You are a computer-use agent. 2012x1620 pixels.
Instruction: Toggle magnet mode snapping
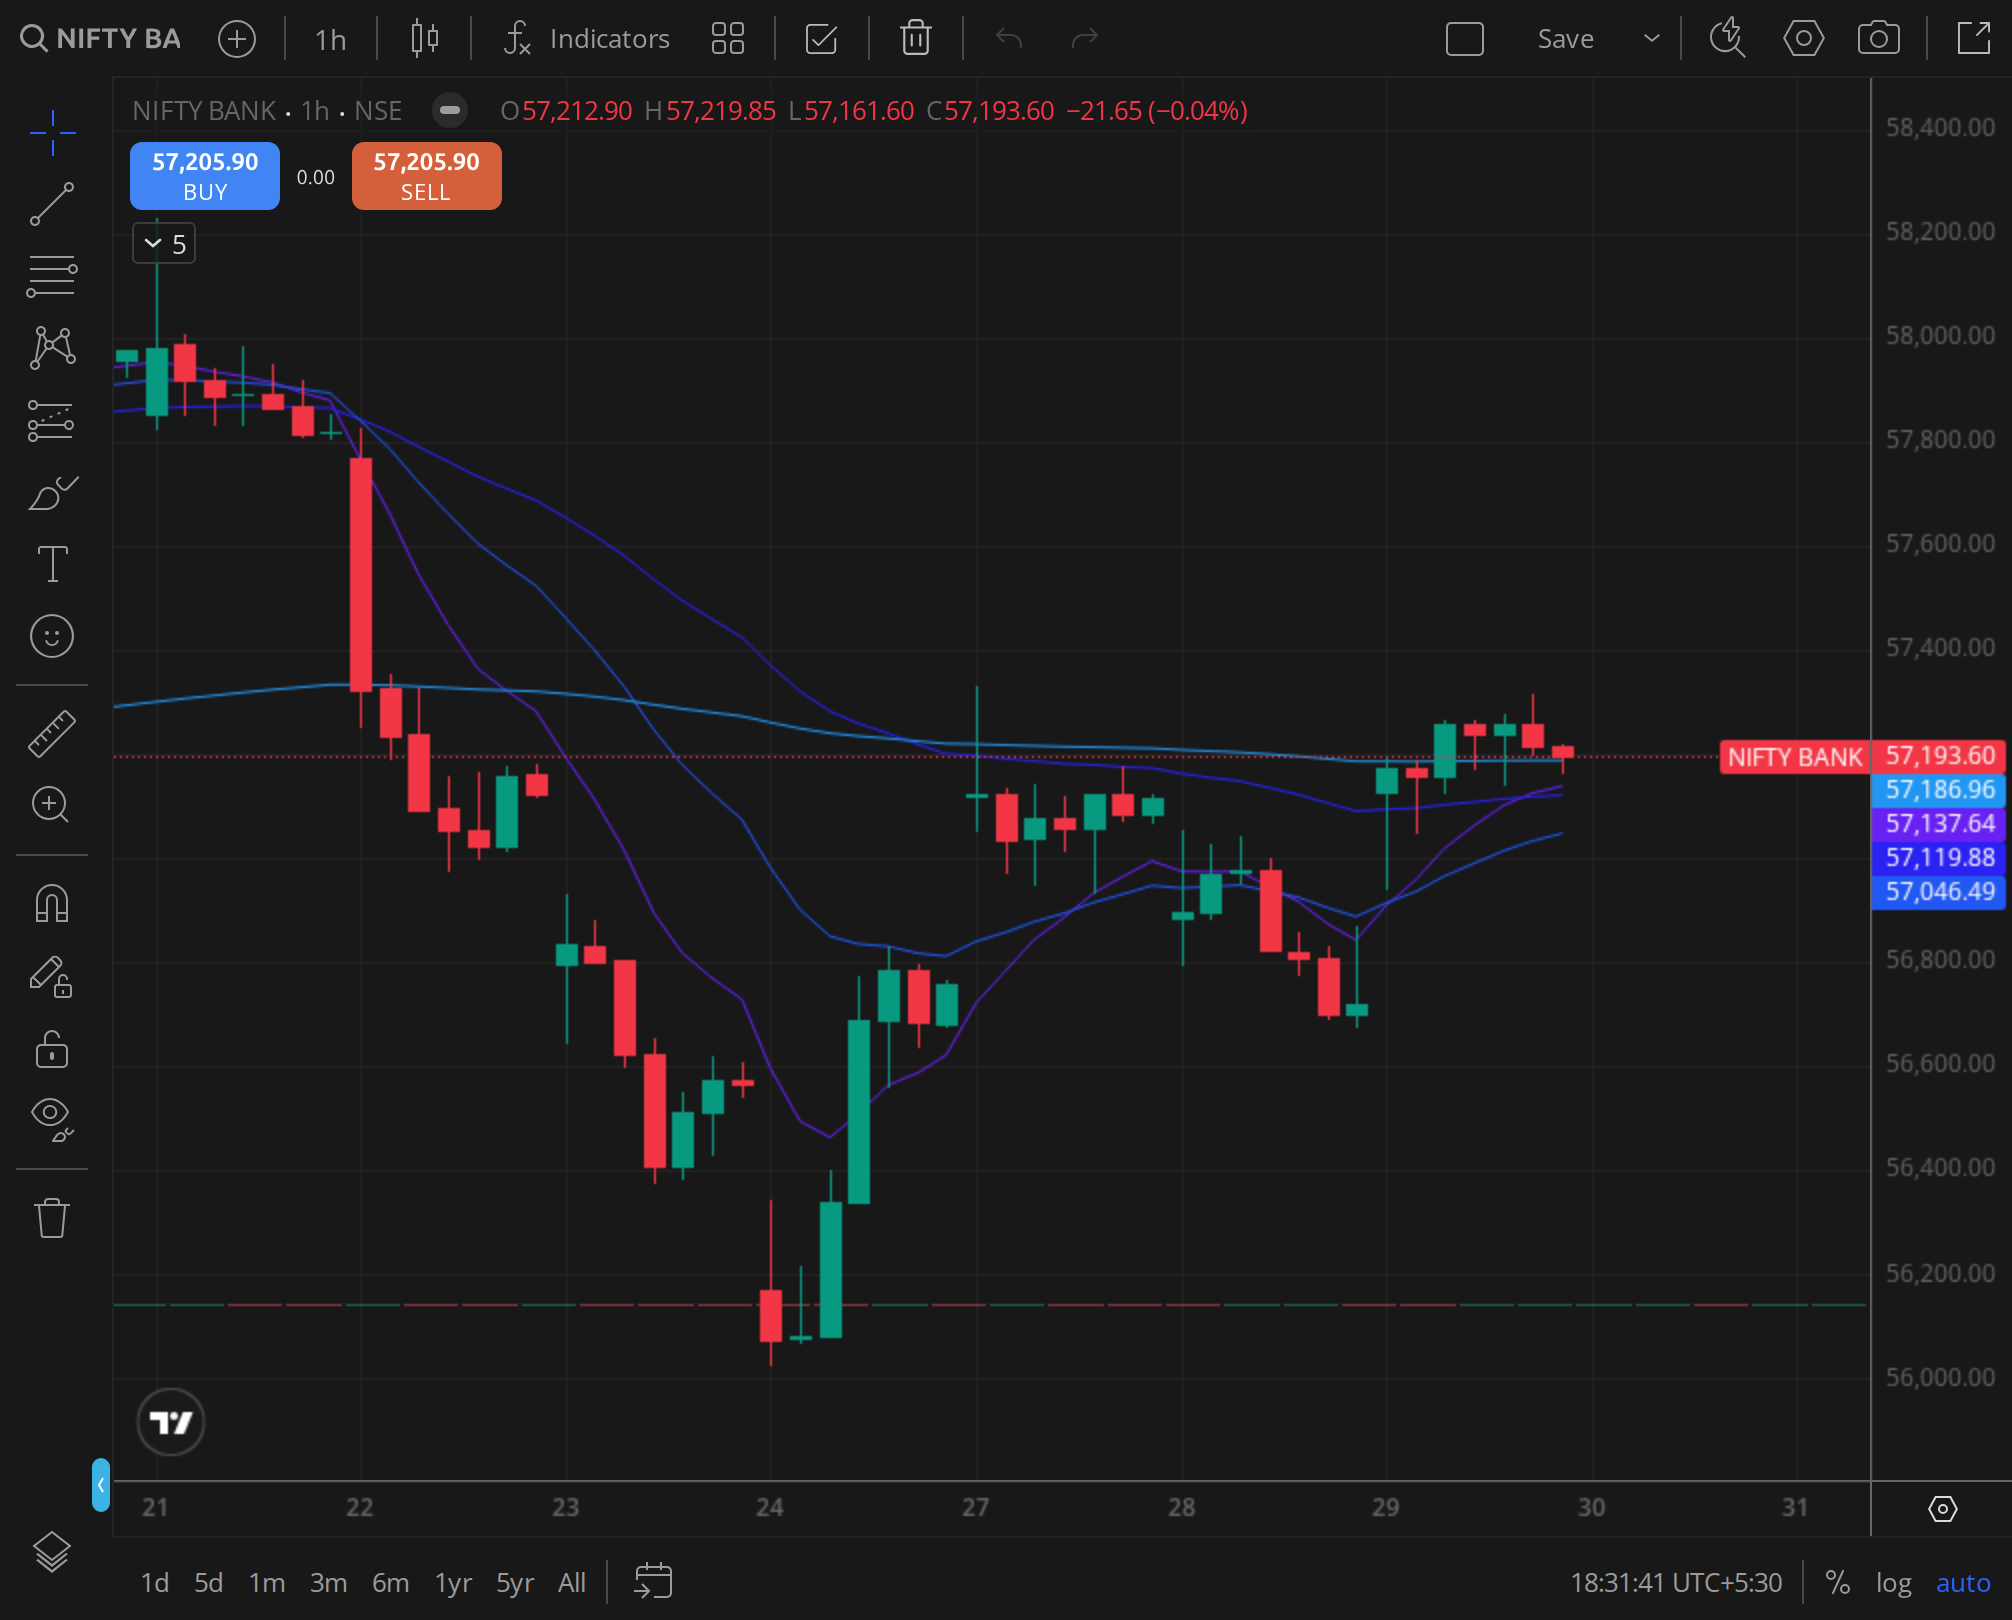[52, 904]
